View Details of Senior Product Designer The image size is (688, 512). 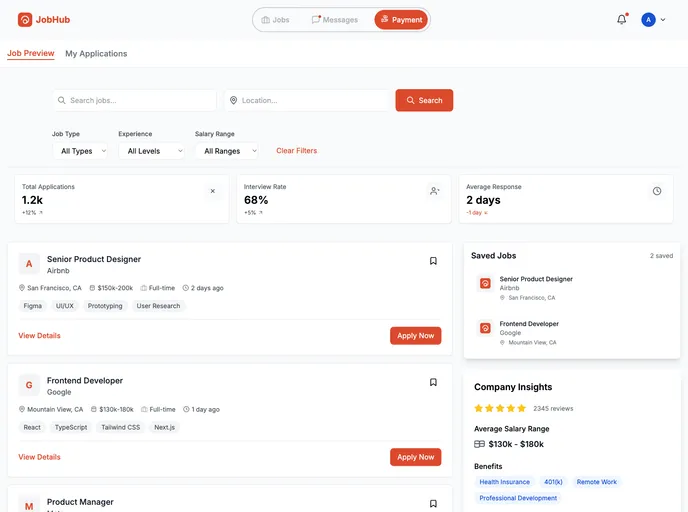39,336
